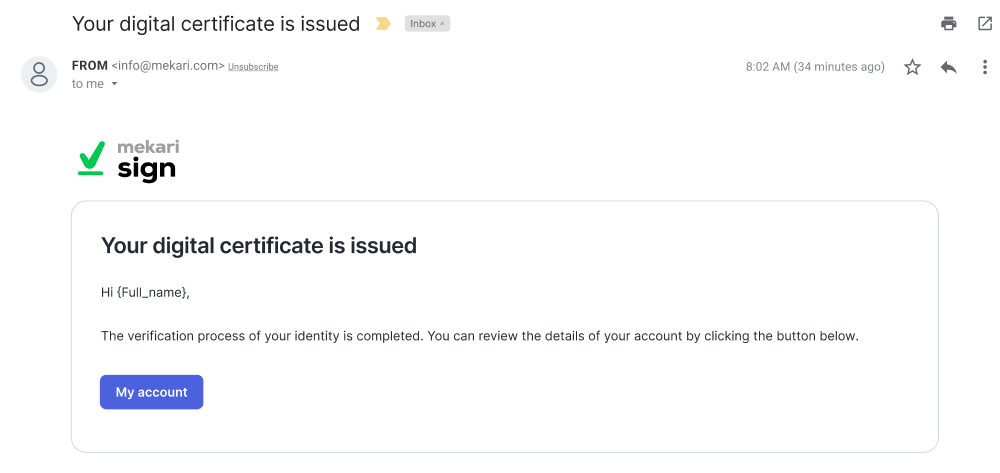The height and width of the screenshot is (473, 1000).
Task: Expand recipient details next to "to me"
Action: pyautogui.click(x=114, y=84)
